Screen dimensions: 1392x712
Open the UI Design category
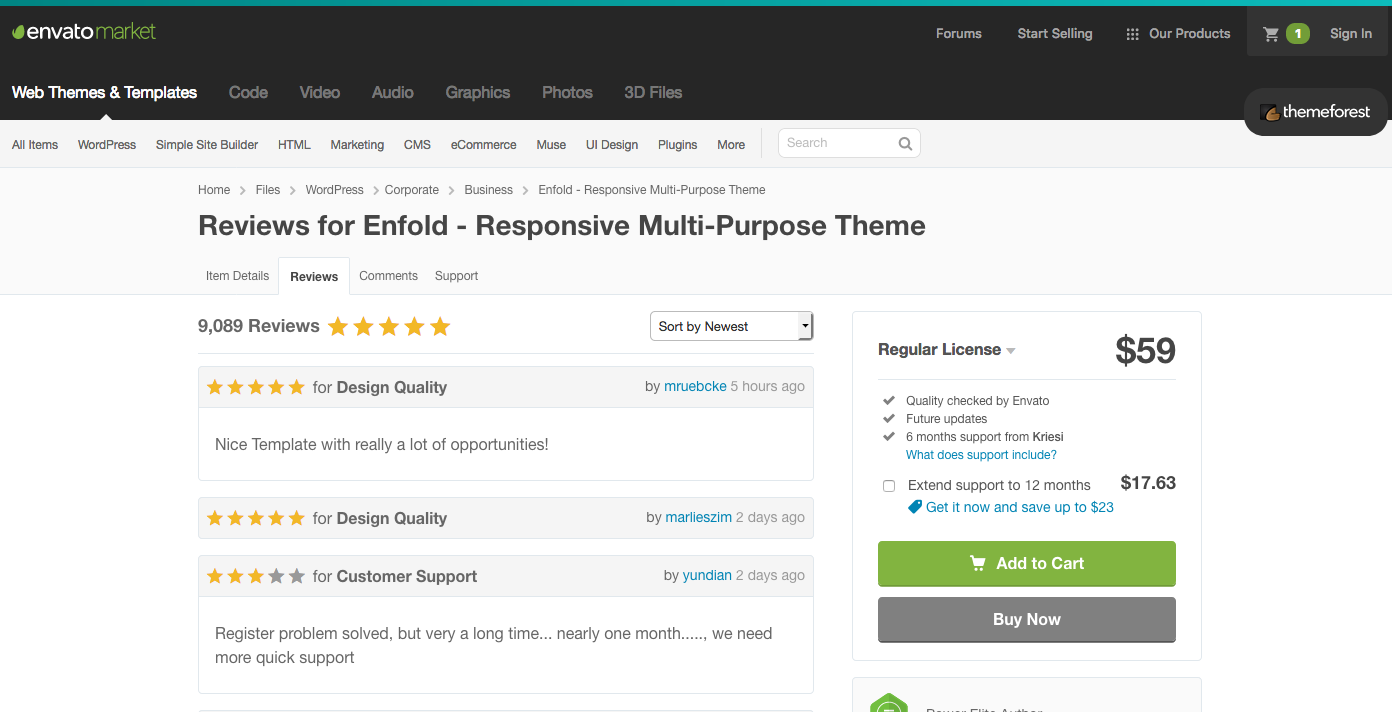(612, 145)
